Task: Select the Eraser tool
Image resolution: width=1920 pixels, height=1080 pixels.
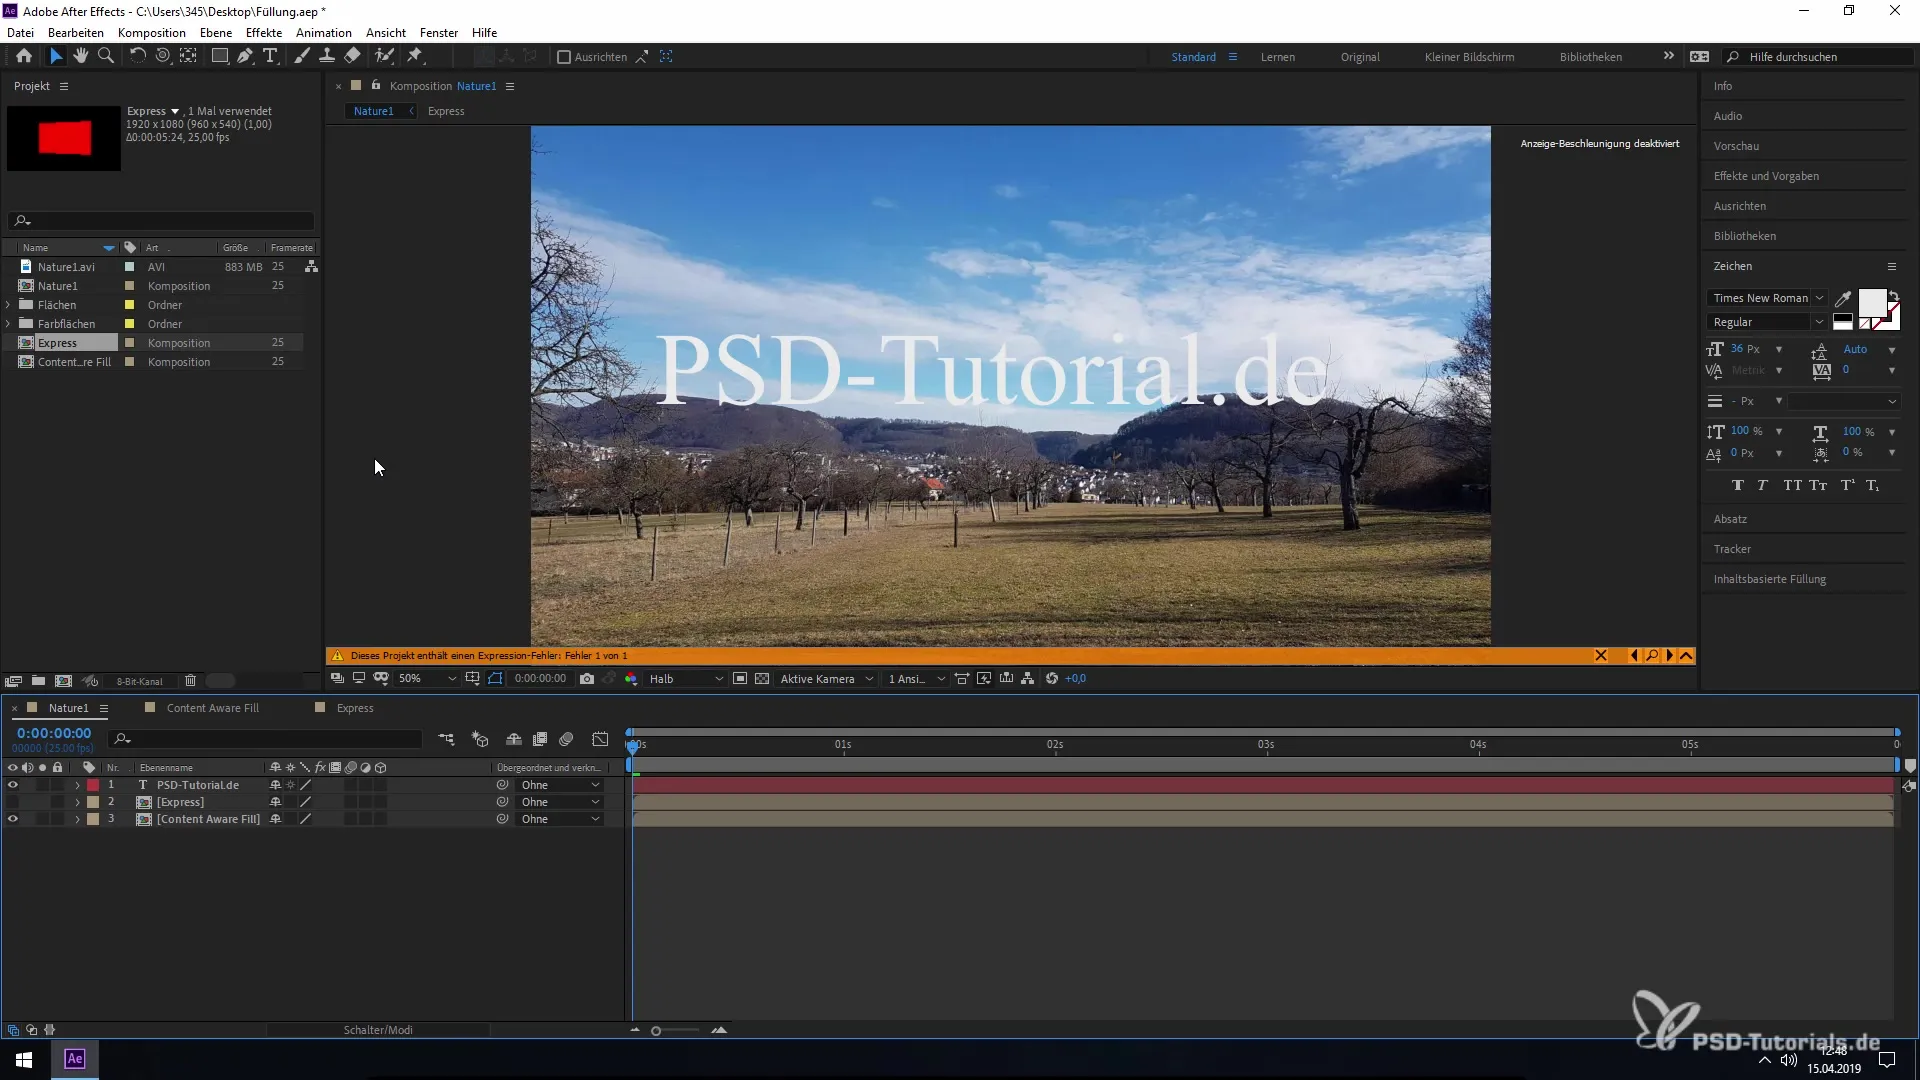Action: (x=352, y=56)
